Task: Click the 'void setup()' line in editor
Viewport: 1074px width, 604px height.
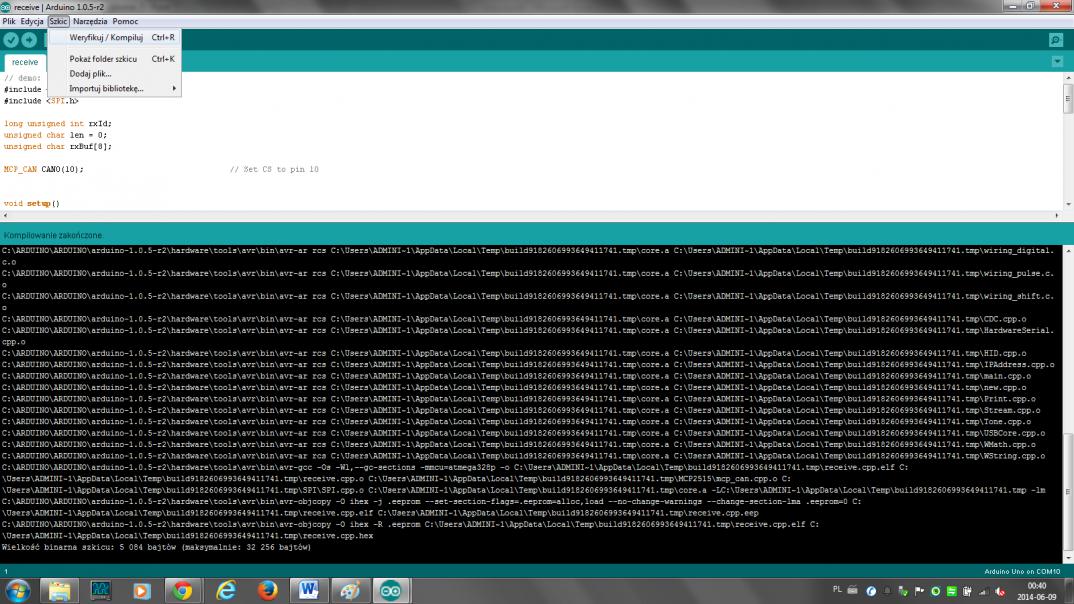Action: 32,203
